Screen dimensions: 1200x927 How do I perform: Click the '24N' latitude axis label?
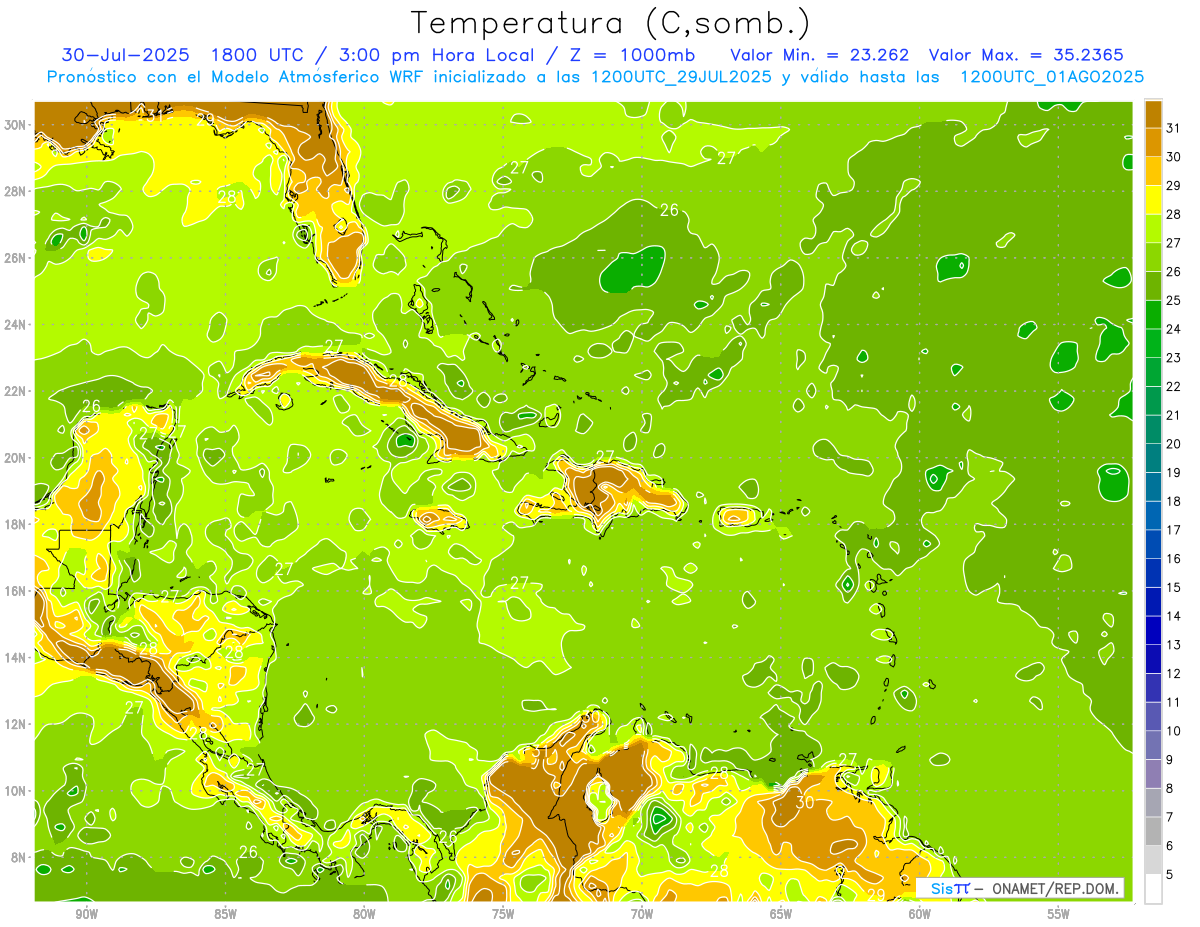[x=16, y=325]
